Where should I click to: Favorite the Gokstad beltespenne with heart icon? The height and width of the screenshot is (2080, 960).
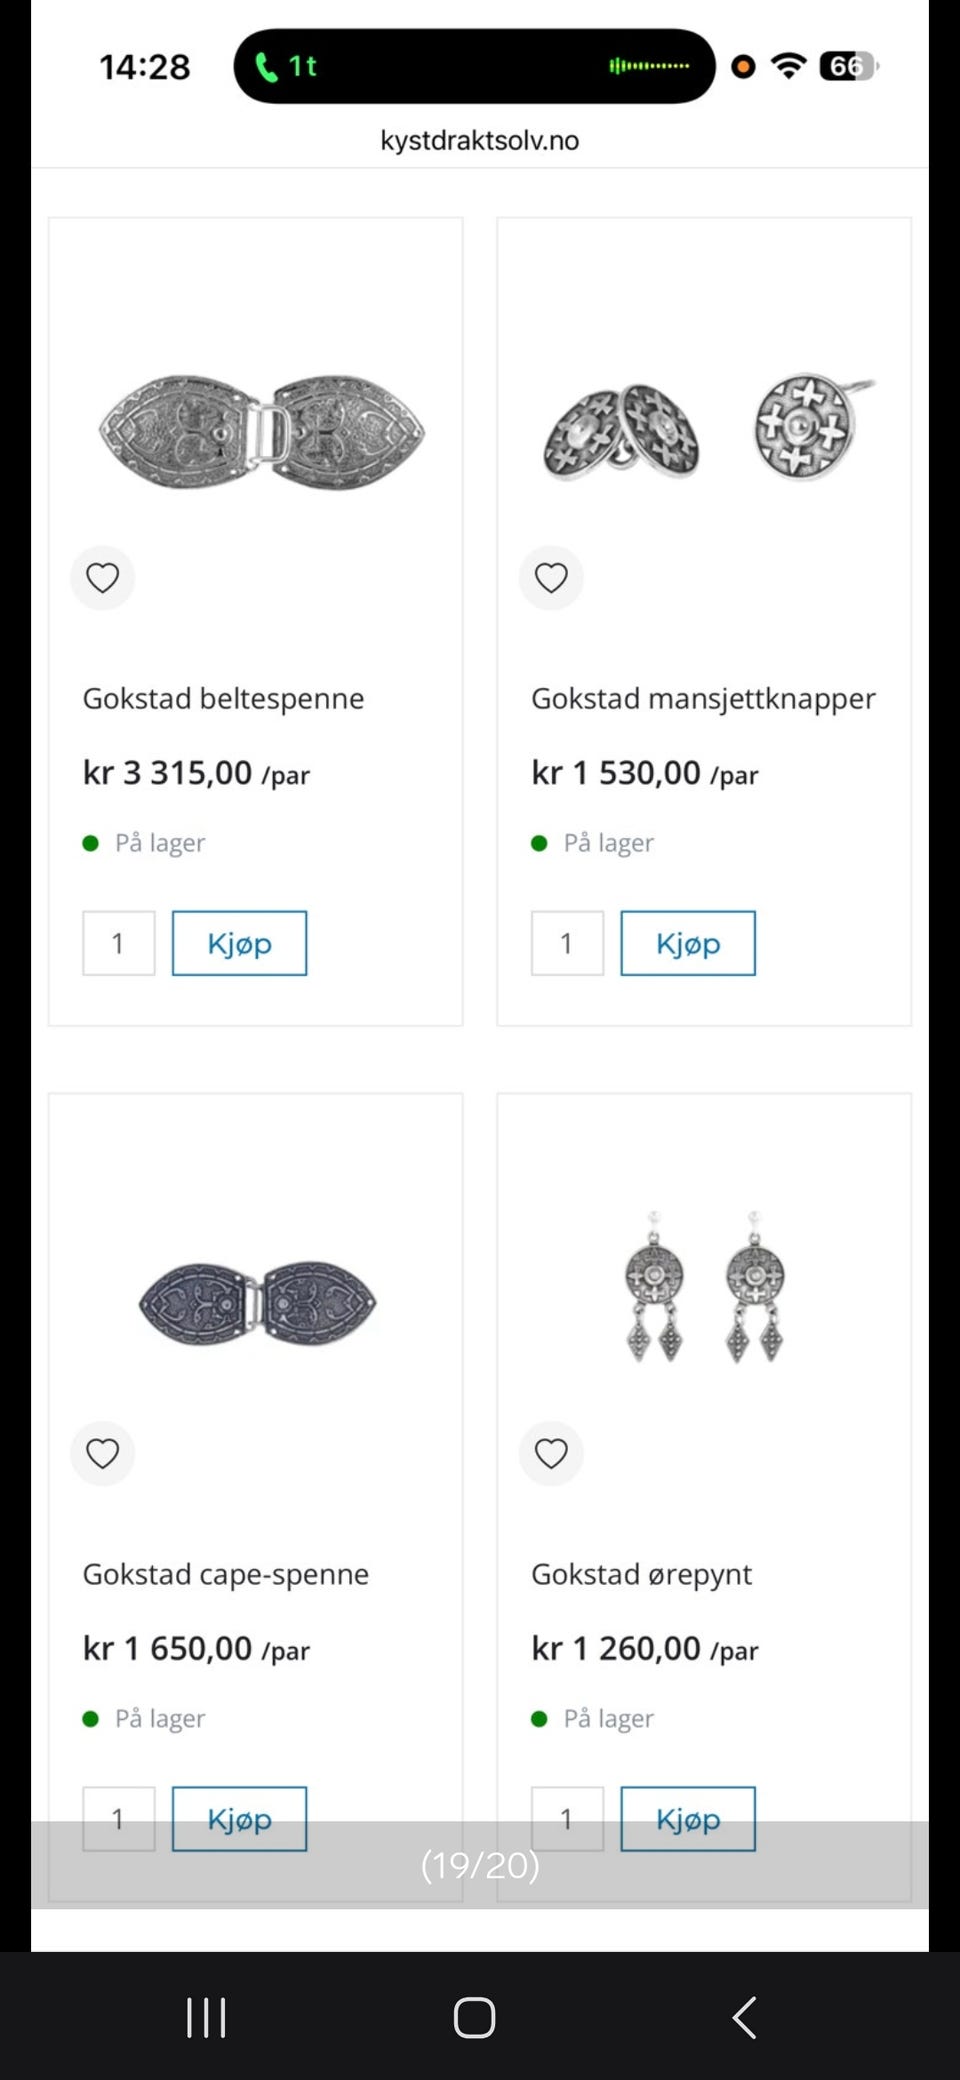(102, 578)
